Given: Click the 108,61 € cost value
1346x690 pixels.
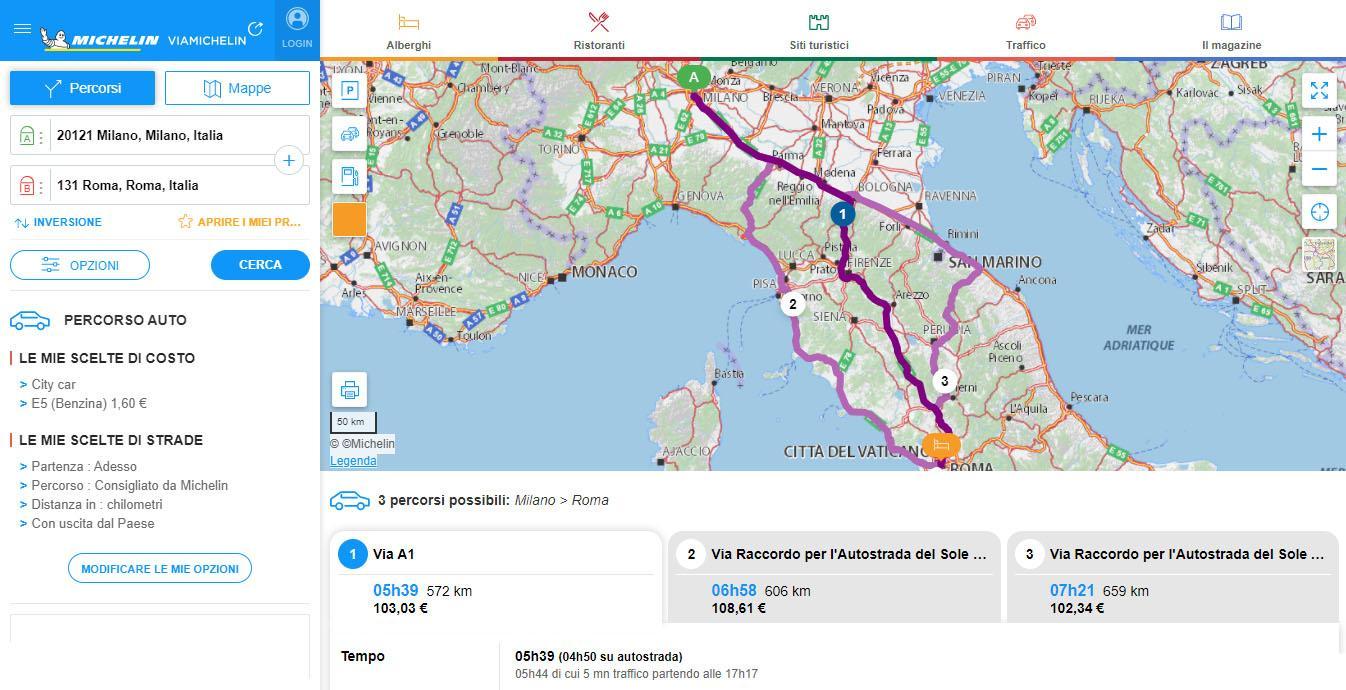Looking at the screenshot, I should point(739,608).
